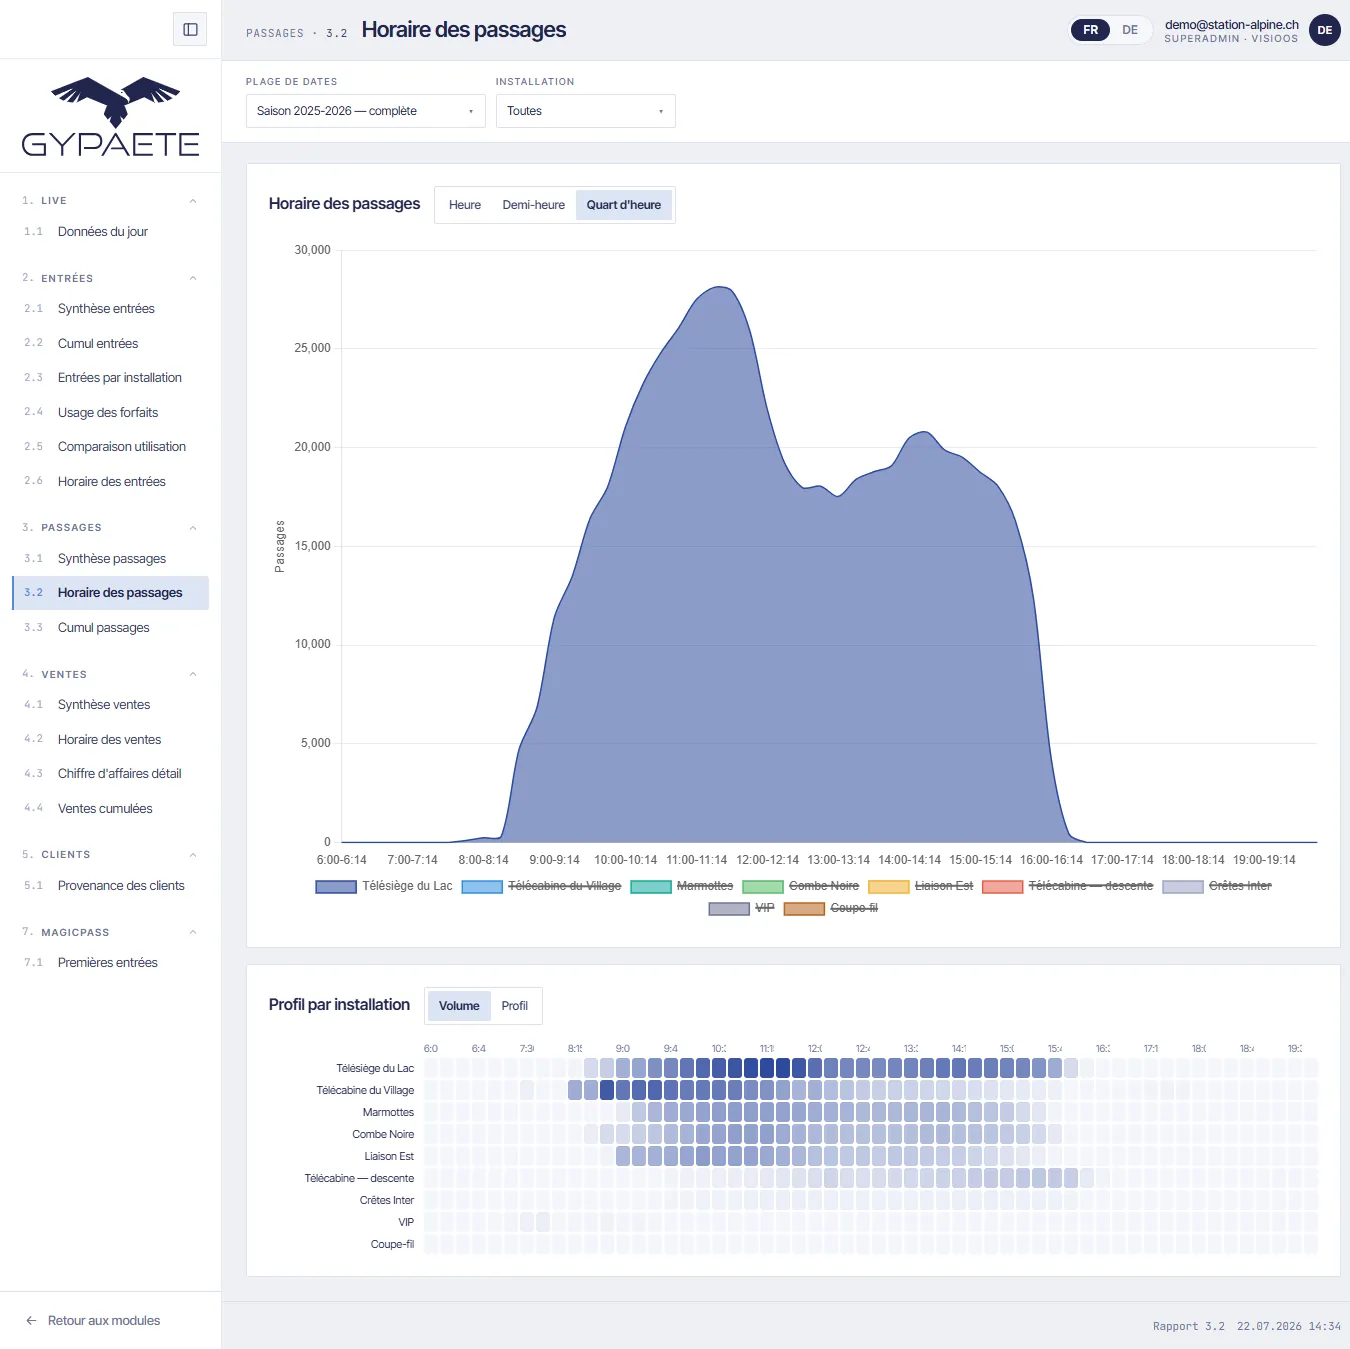Click the Gypaete eagle logo
The image size is (1350, 1349).
pos(111,117)
